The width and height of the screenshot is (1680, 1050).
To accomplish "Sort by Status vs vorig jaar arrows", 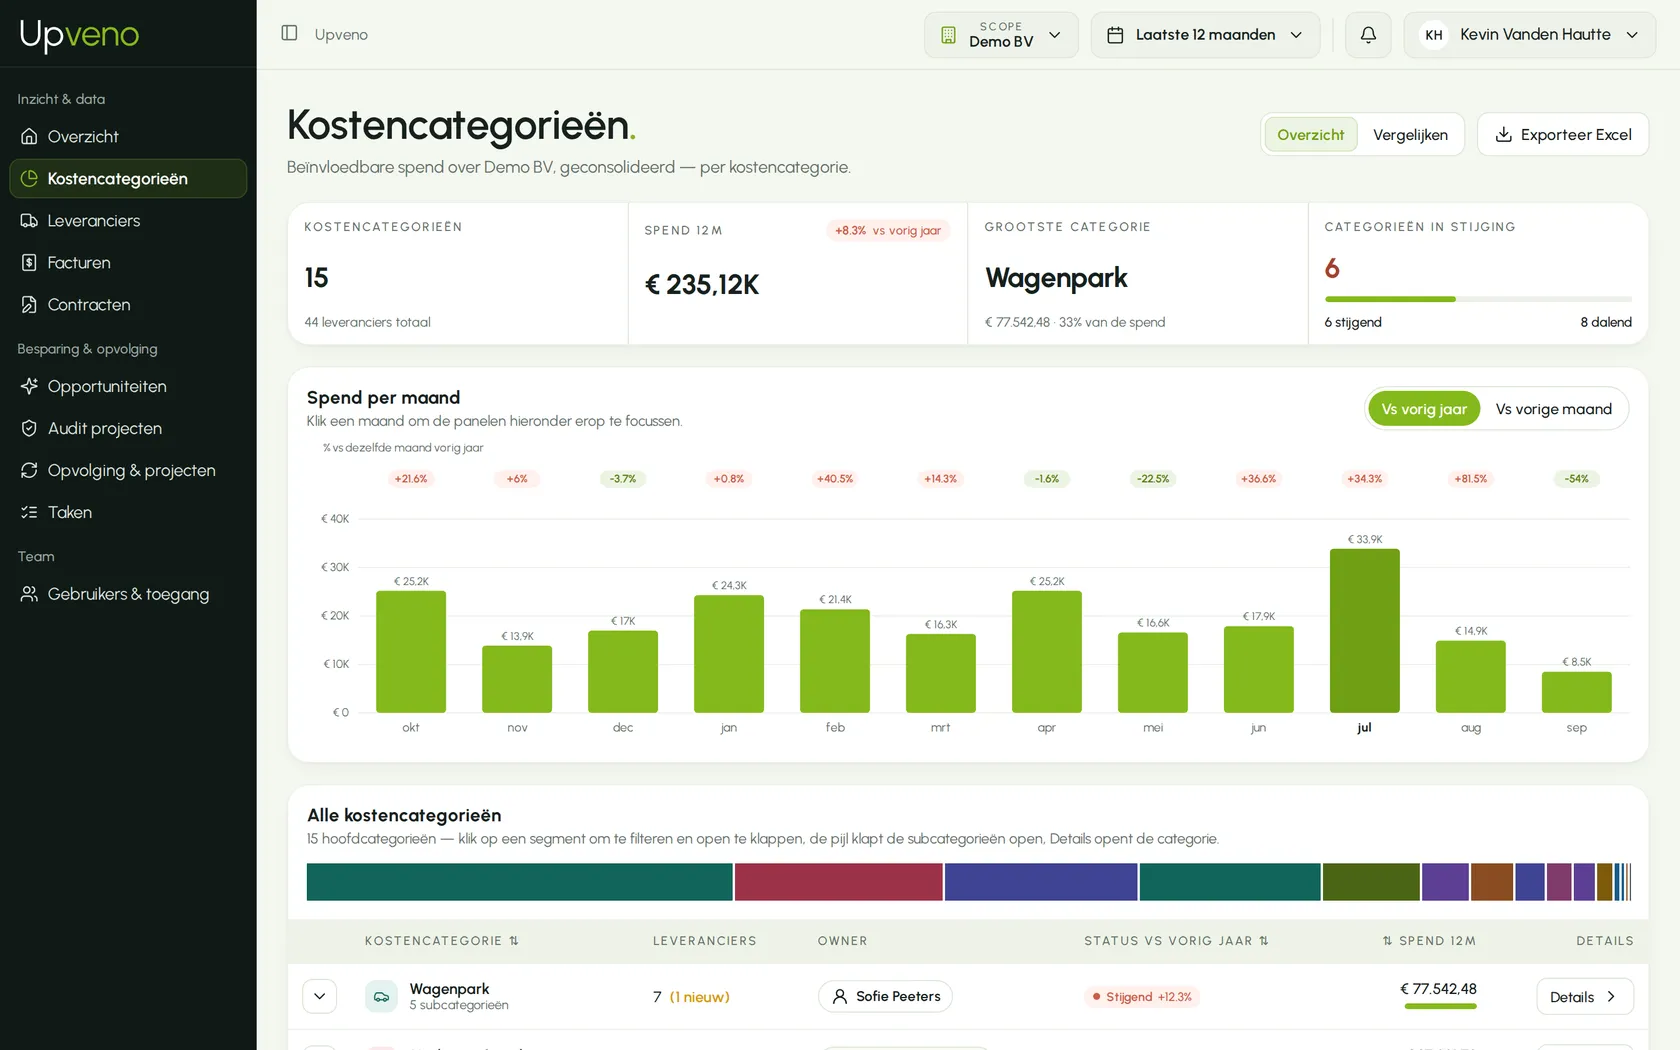I will (x=1264, y=941).
